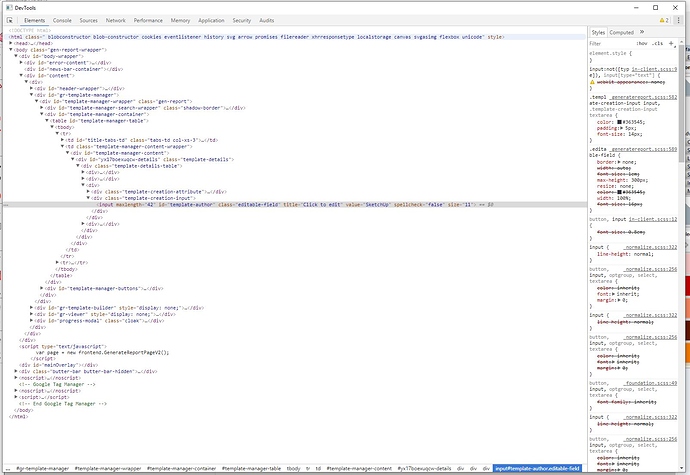Click #template-manager-table breadcrumb
This screenshot has width=690, height=475.
click(x=251, y=468)
